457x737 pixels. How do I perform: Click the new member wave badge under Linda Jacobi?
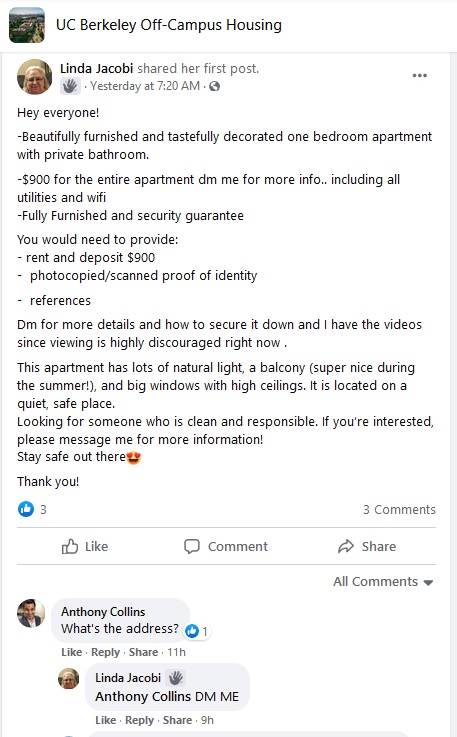[x=70, y=86]
